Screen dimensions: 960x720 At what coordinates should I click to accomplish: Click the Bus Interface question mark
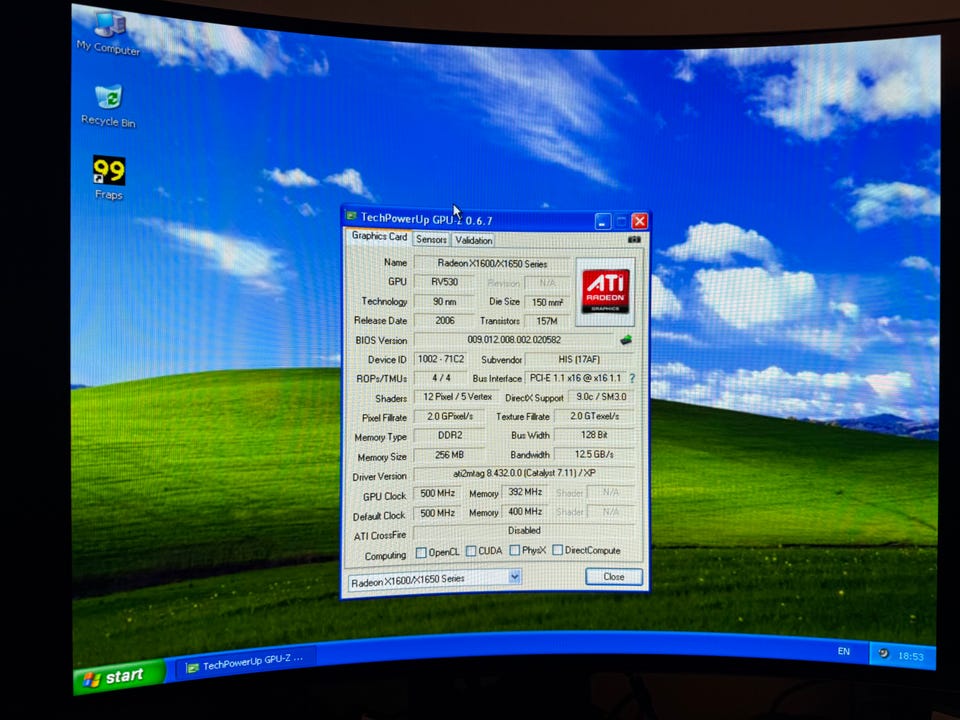point(632,378)
